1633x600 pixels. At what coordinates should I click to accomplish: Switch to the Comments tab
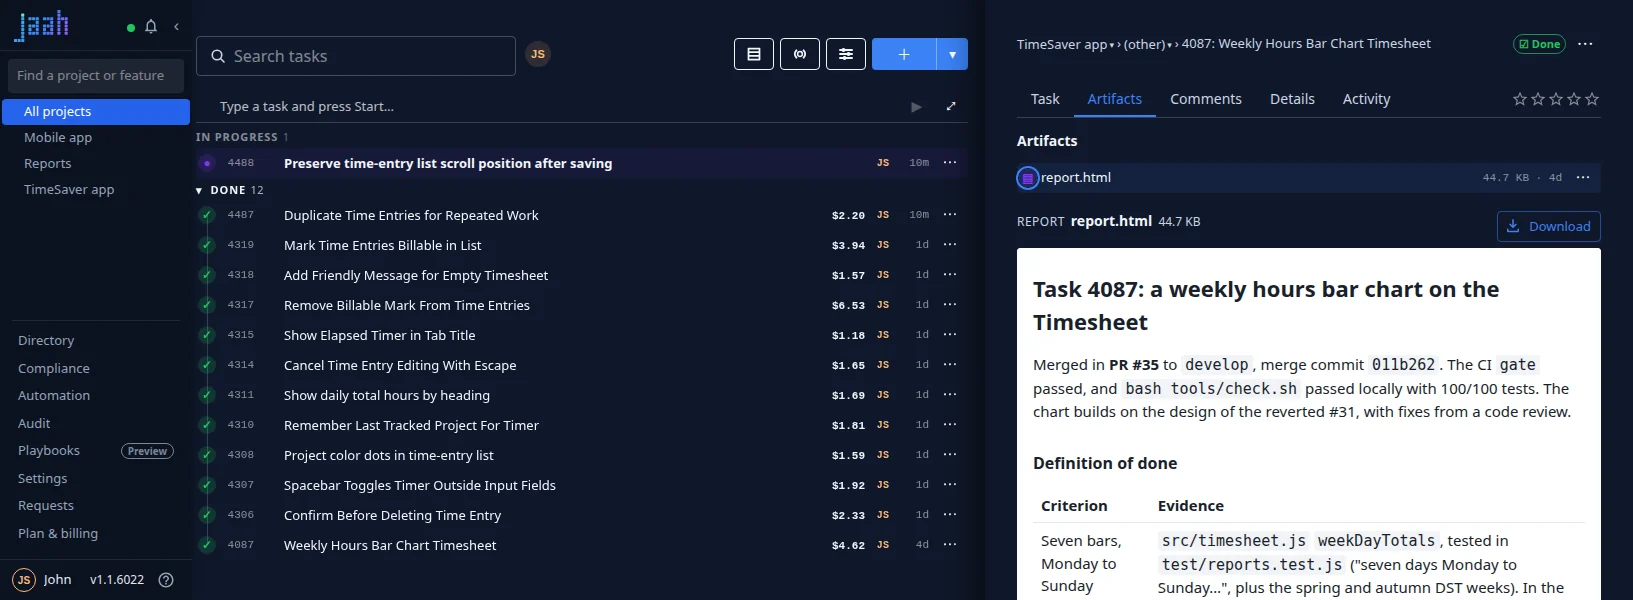[1206, 99]
